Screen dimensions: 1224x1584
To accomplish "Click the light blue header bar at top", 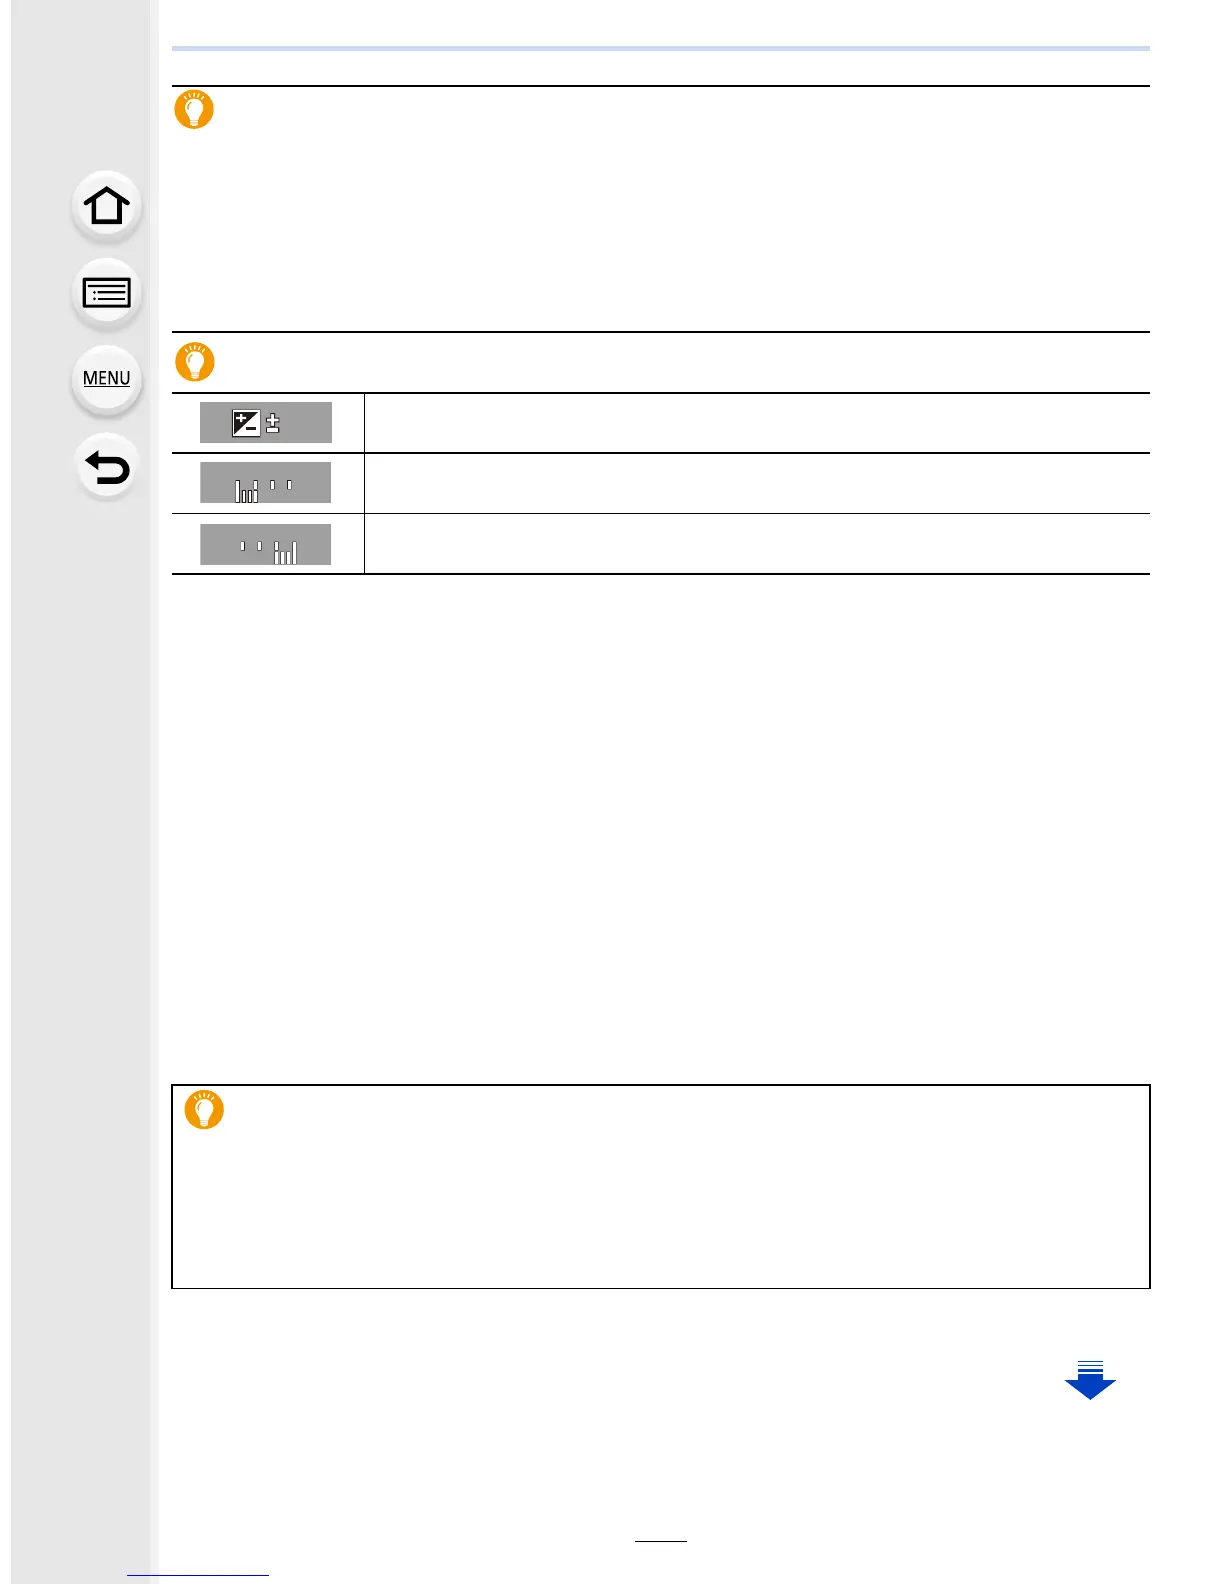I will [661, 48].
